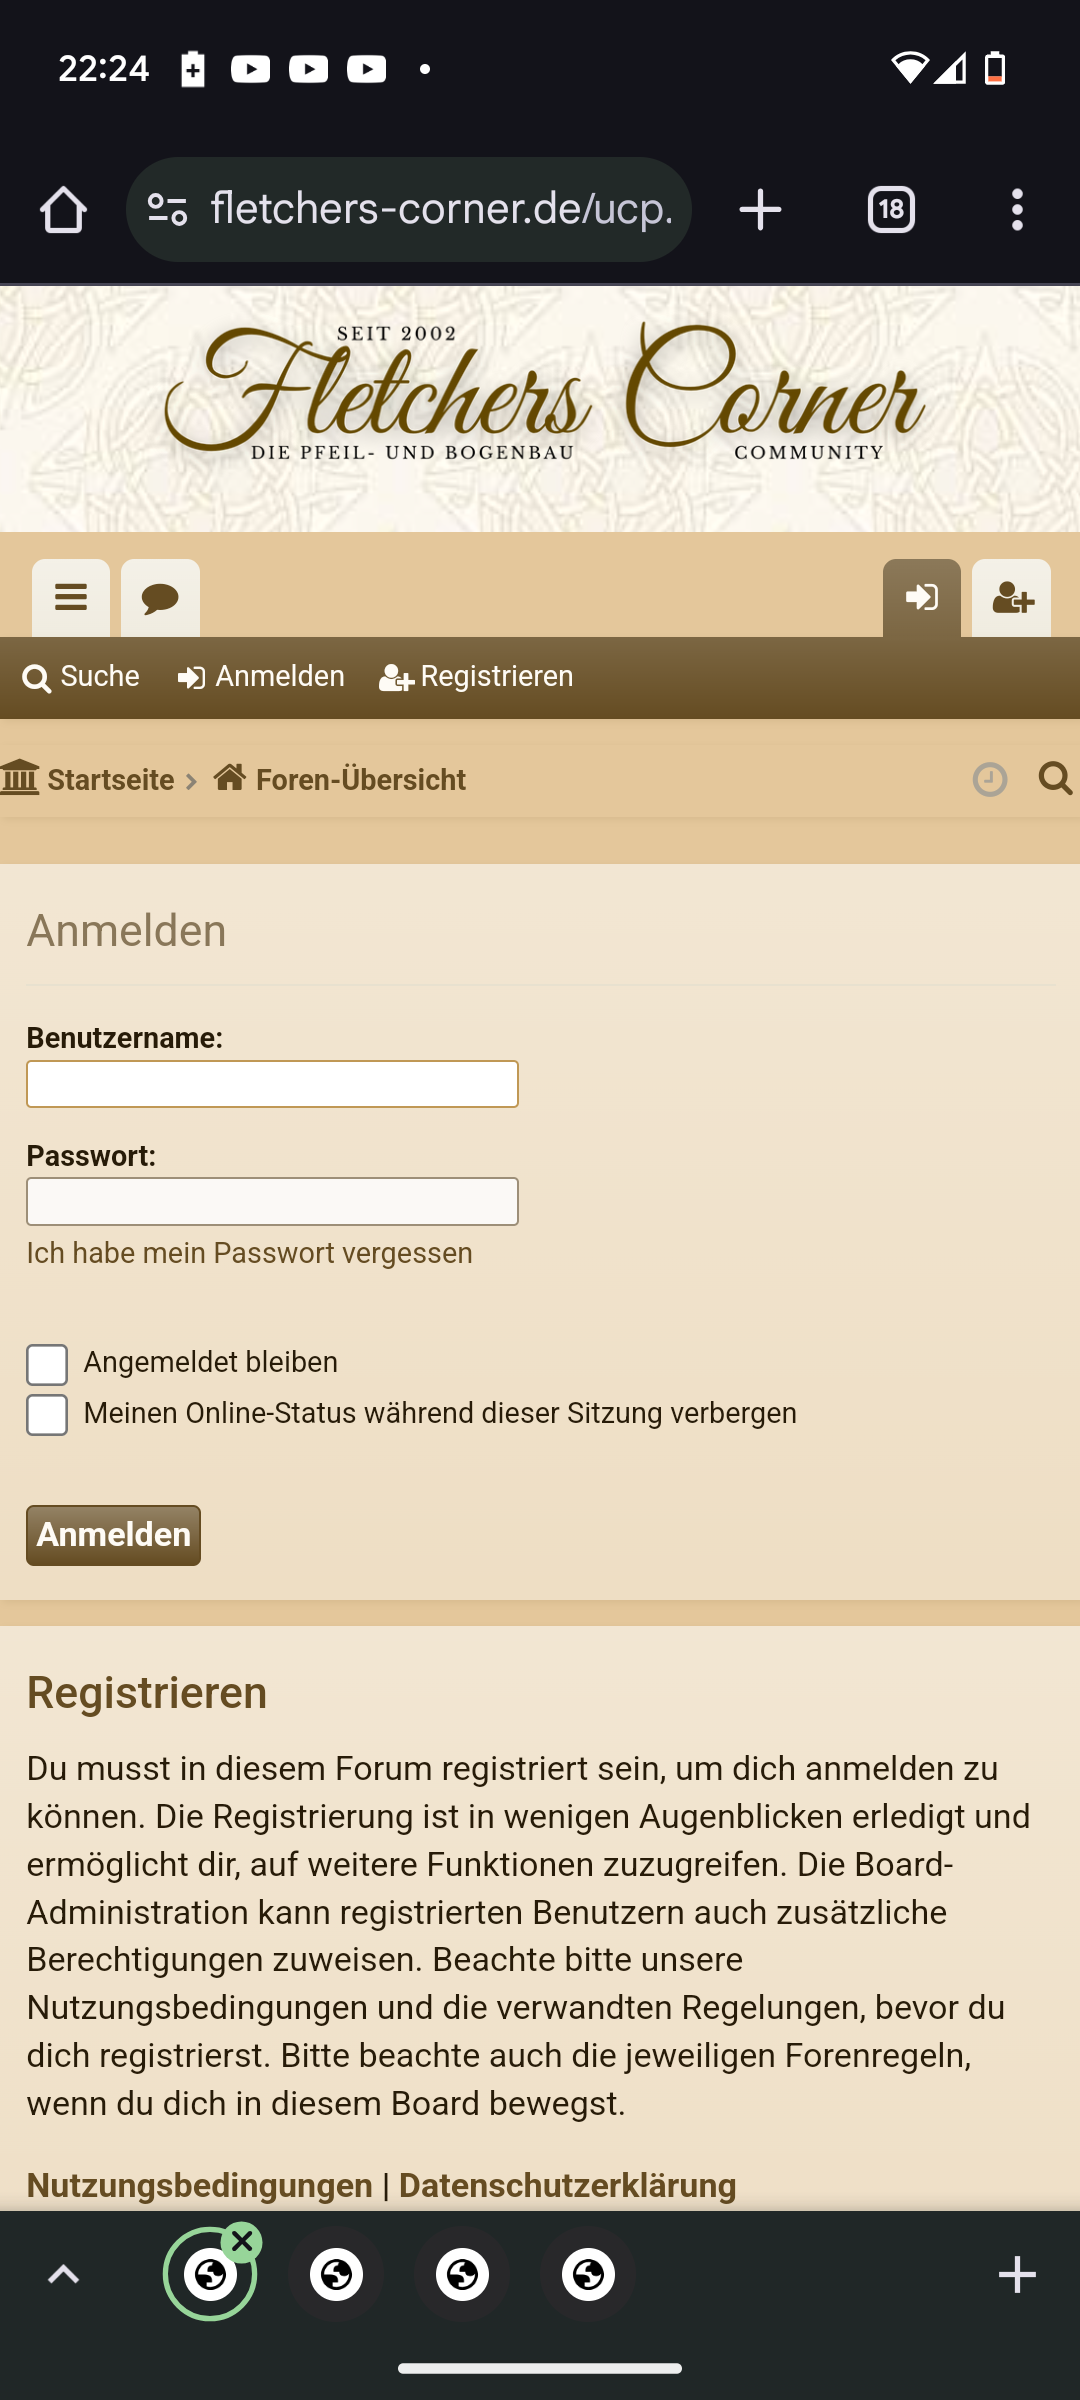
Task: Click the Suche menu item
Action: (x=81, y=677)
